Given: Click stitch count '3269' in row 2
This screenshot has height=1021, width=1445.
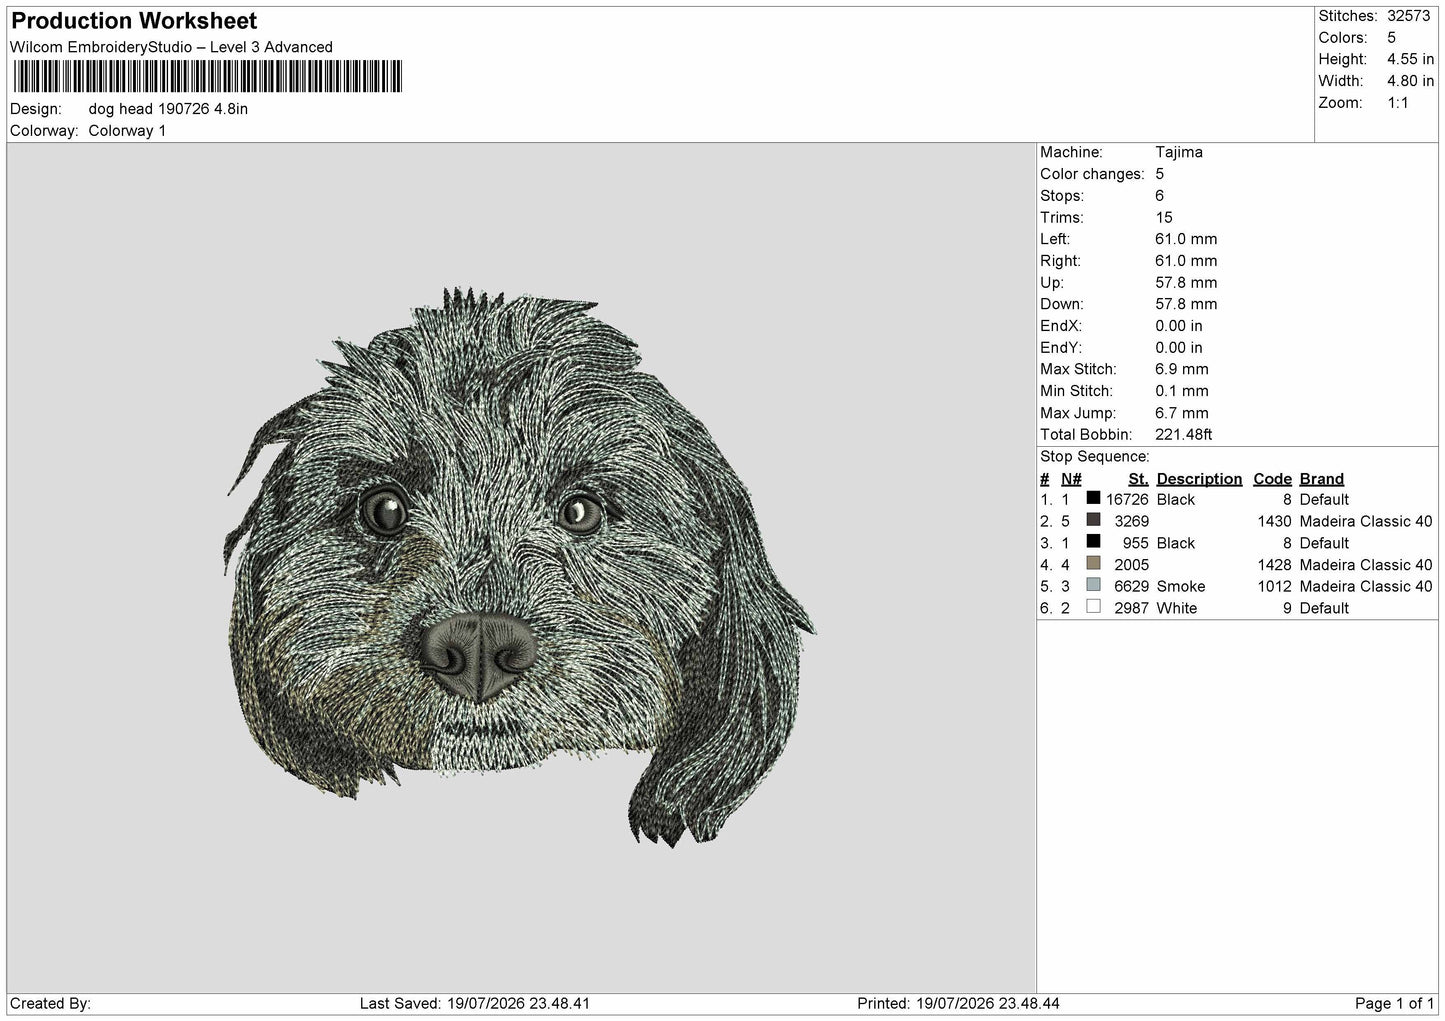Looking at the screenshot, I should [1131, 521].
